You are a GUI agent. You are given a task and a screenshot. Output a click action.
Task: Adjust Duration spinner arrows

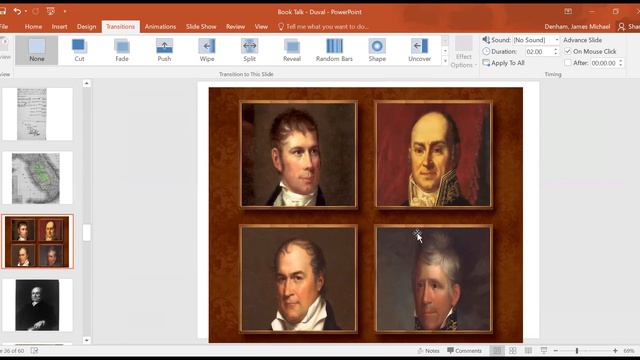pos(556,51)
